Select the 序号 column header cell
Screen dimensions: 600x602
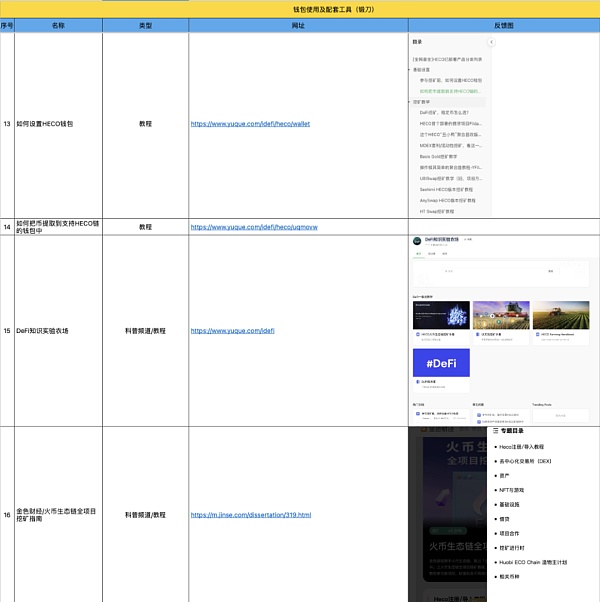coord(7,25)
